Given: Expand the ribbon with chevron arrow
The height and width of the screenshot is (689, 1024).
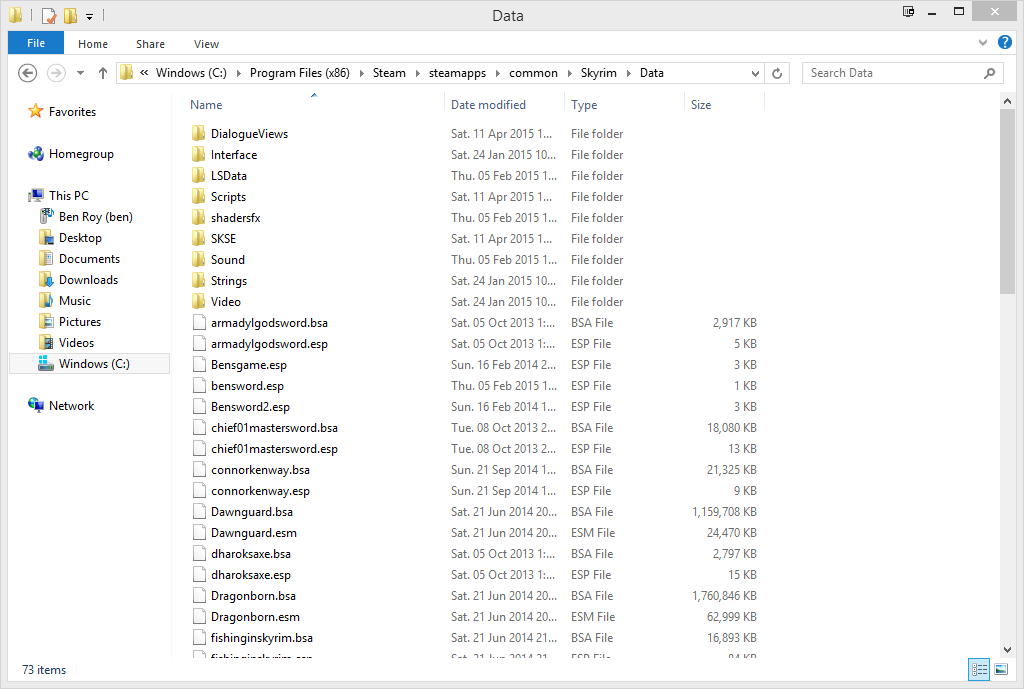Looking at the screenshot, I should tap(983, 44).
